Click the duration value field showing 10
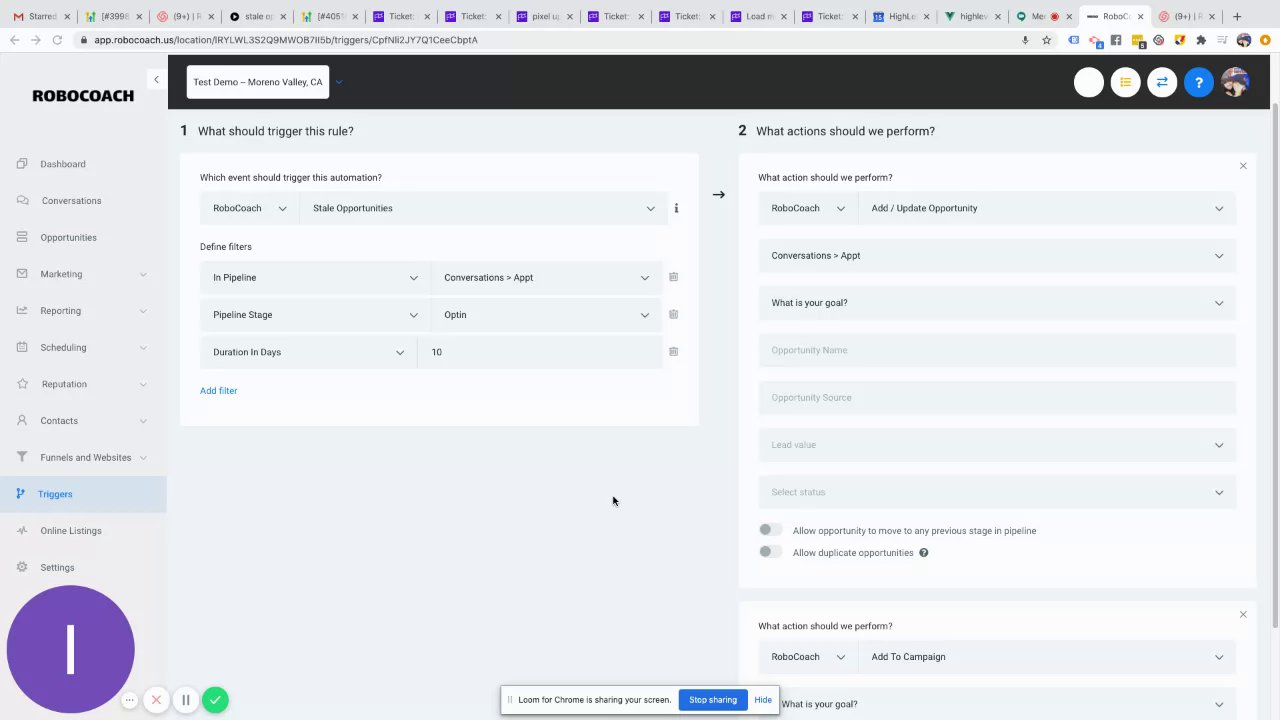Image resolution: width=1280 pixels, height=720 pixels. 540,352
